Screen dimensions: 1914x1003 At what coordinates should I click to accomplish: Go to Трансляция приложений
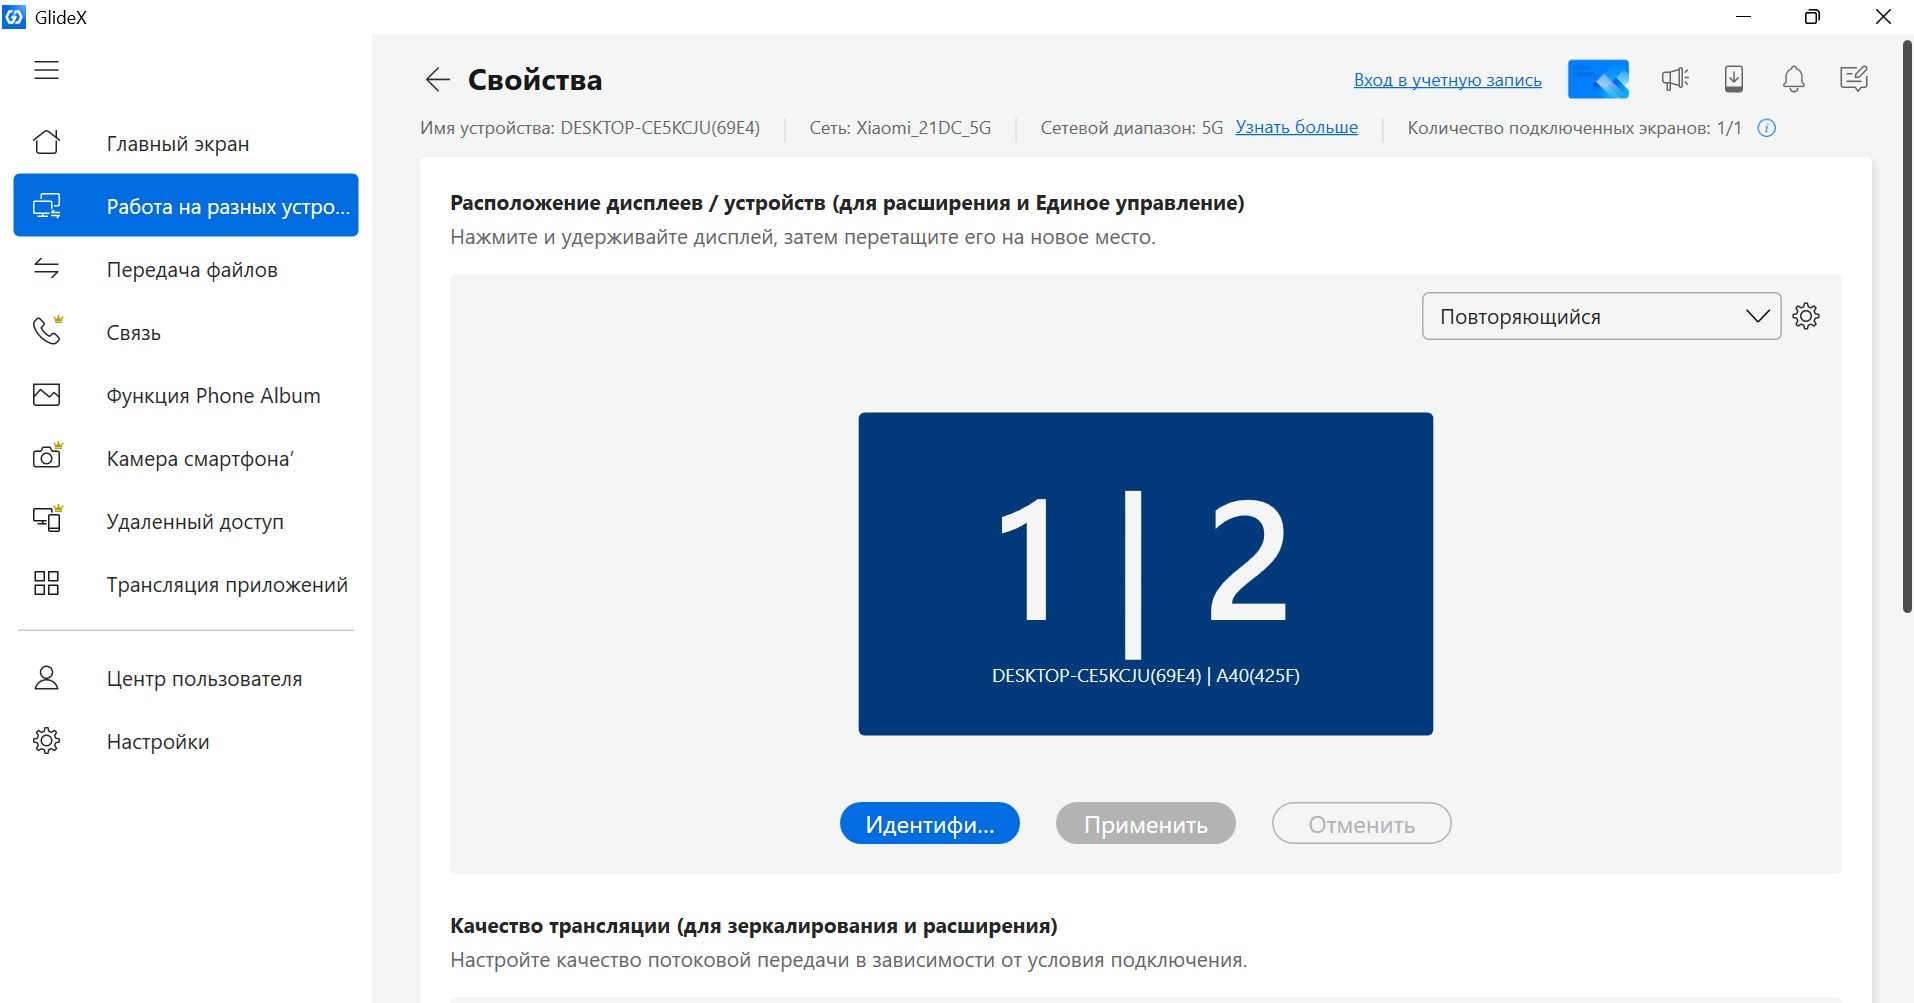coord(186,584)
